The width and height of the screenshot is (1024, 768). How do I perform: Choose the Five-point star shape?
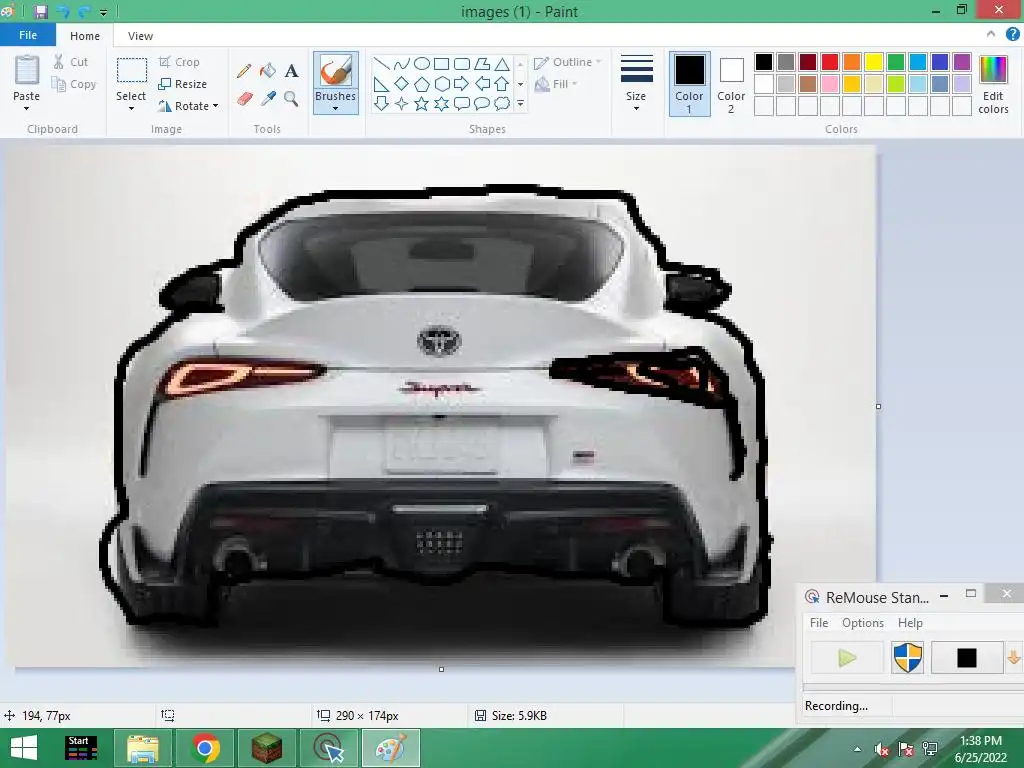pyautogui.click(x=422, y=103)
